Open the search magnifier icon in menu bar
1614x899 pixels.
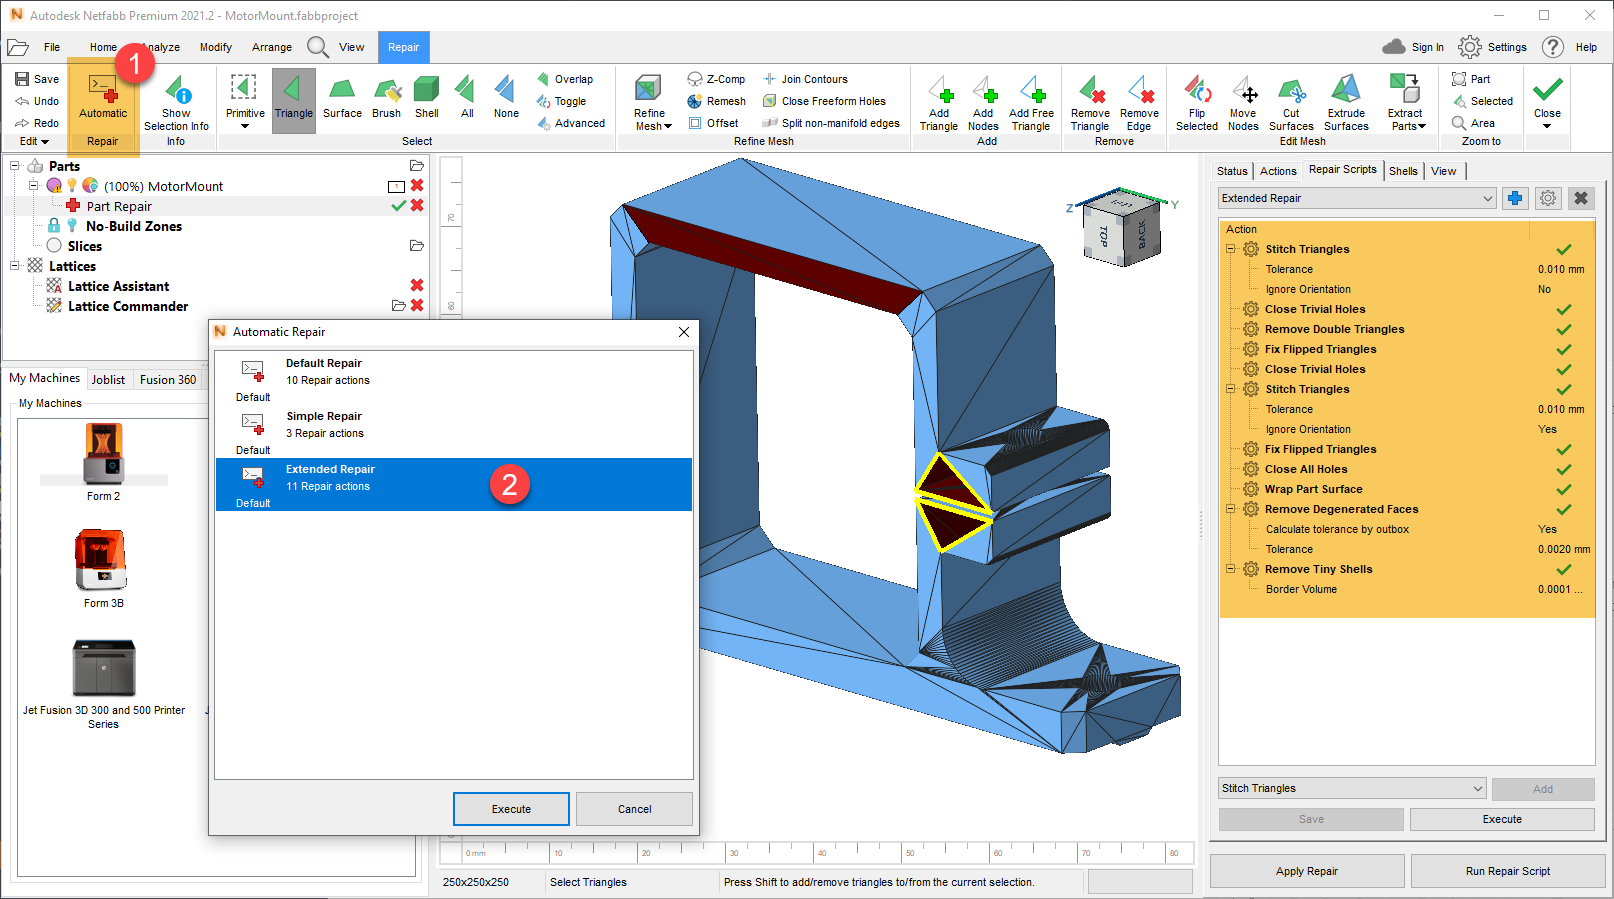pyautogui.click(x=318, y=47)
